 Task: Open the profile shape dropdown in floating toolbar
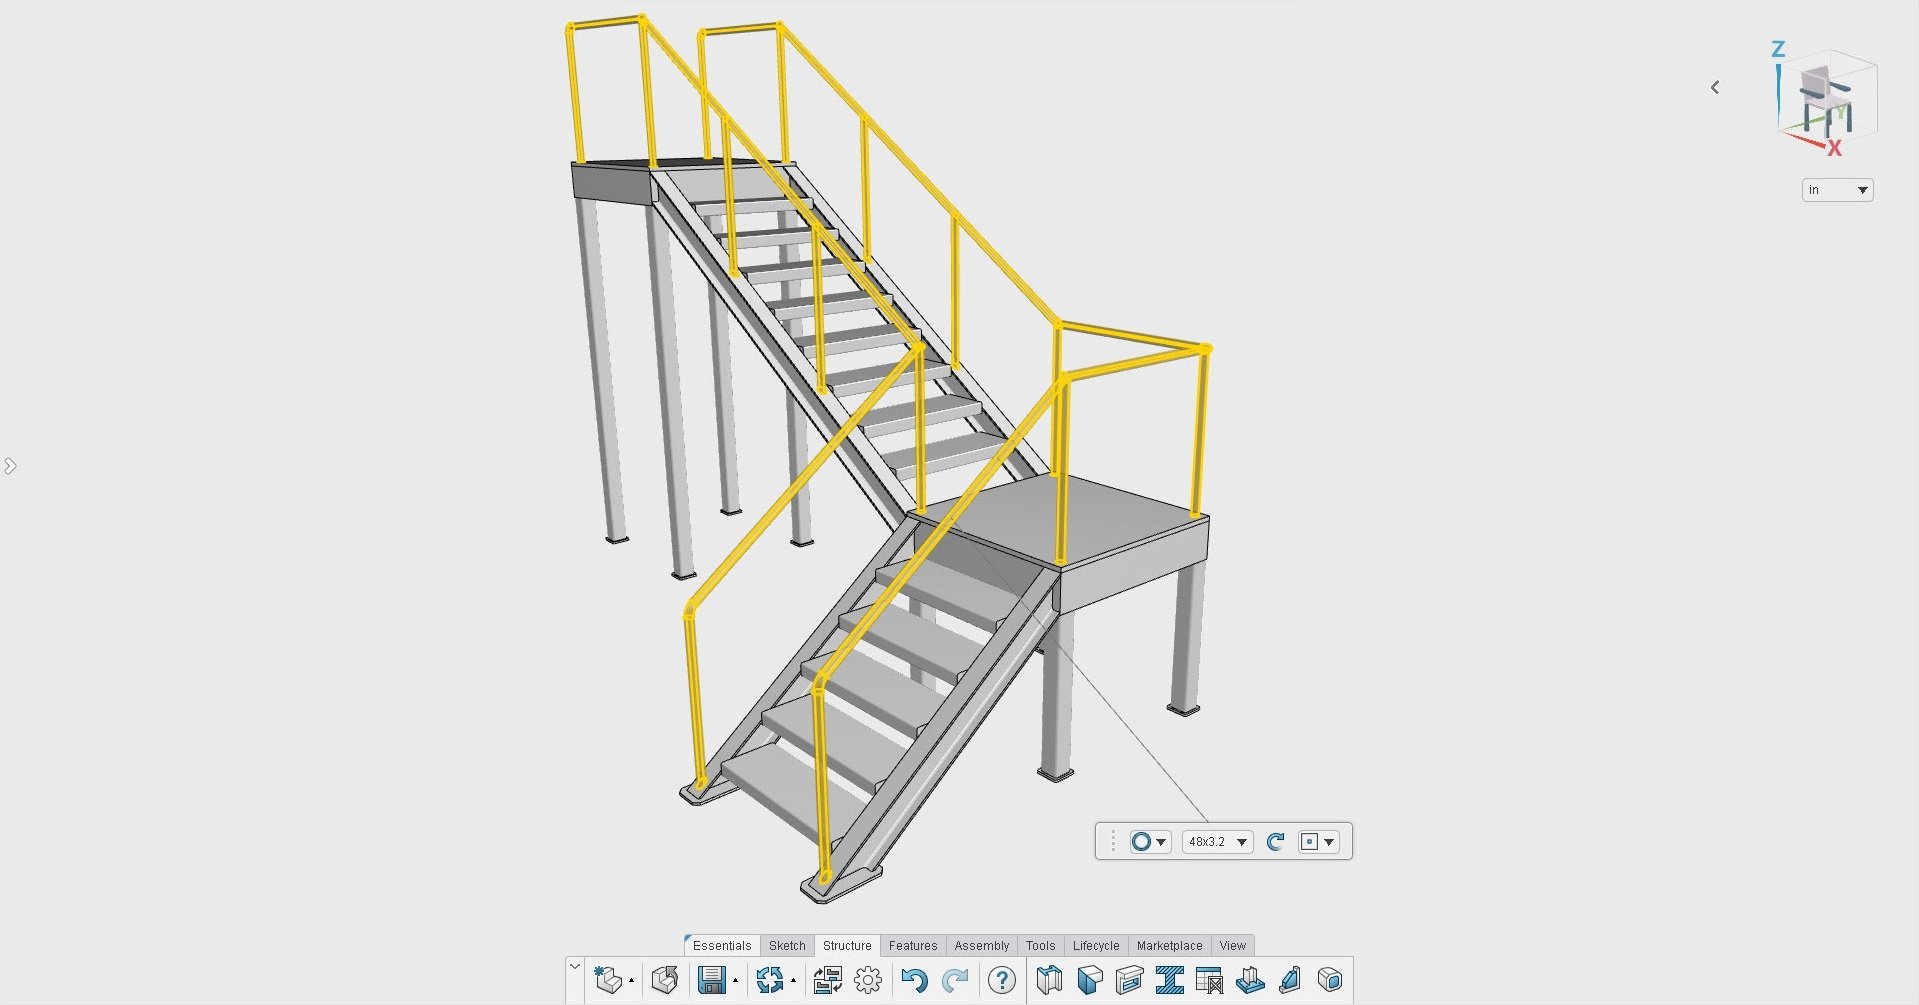pyautogui.click(x=1148, y=841)
